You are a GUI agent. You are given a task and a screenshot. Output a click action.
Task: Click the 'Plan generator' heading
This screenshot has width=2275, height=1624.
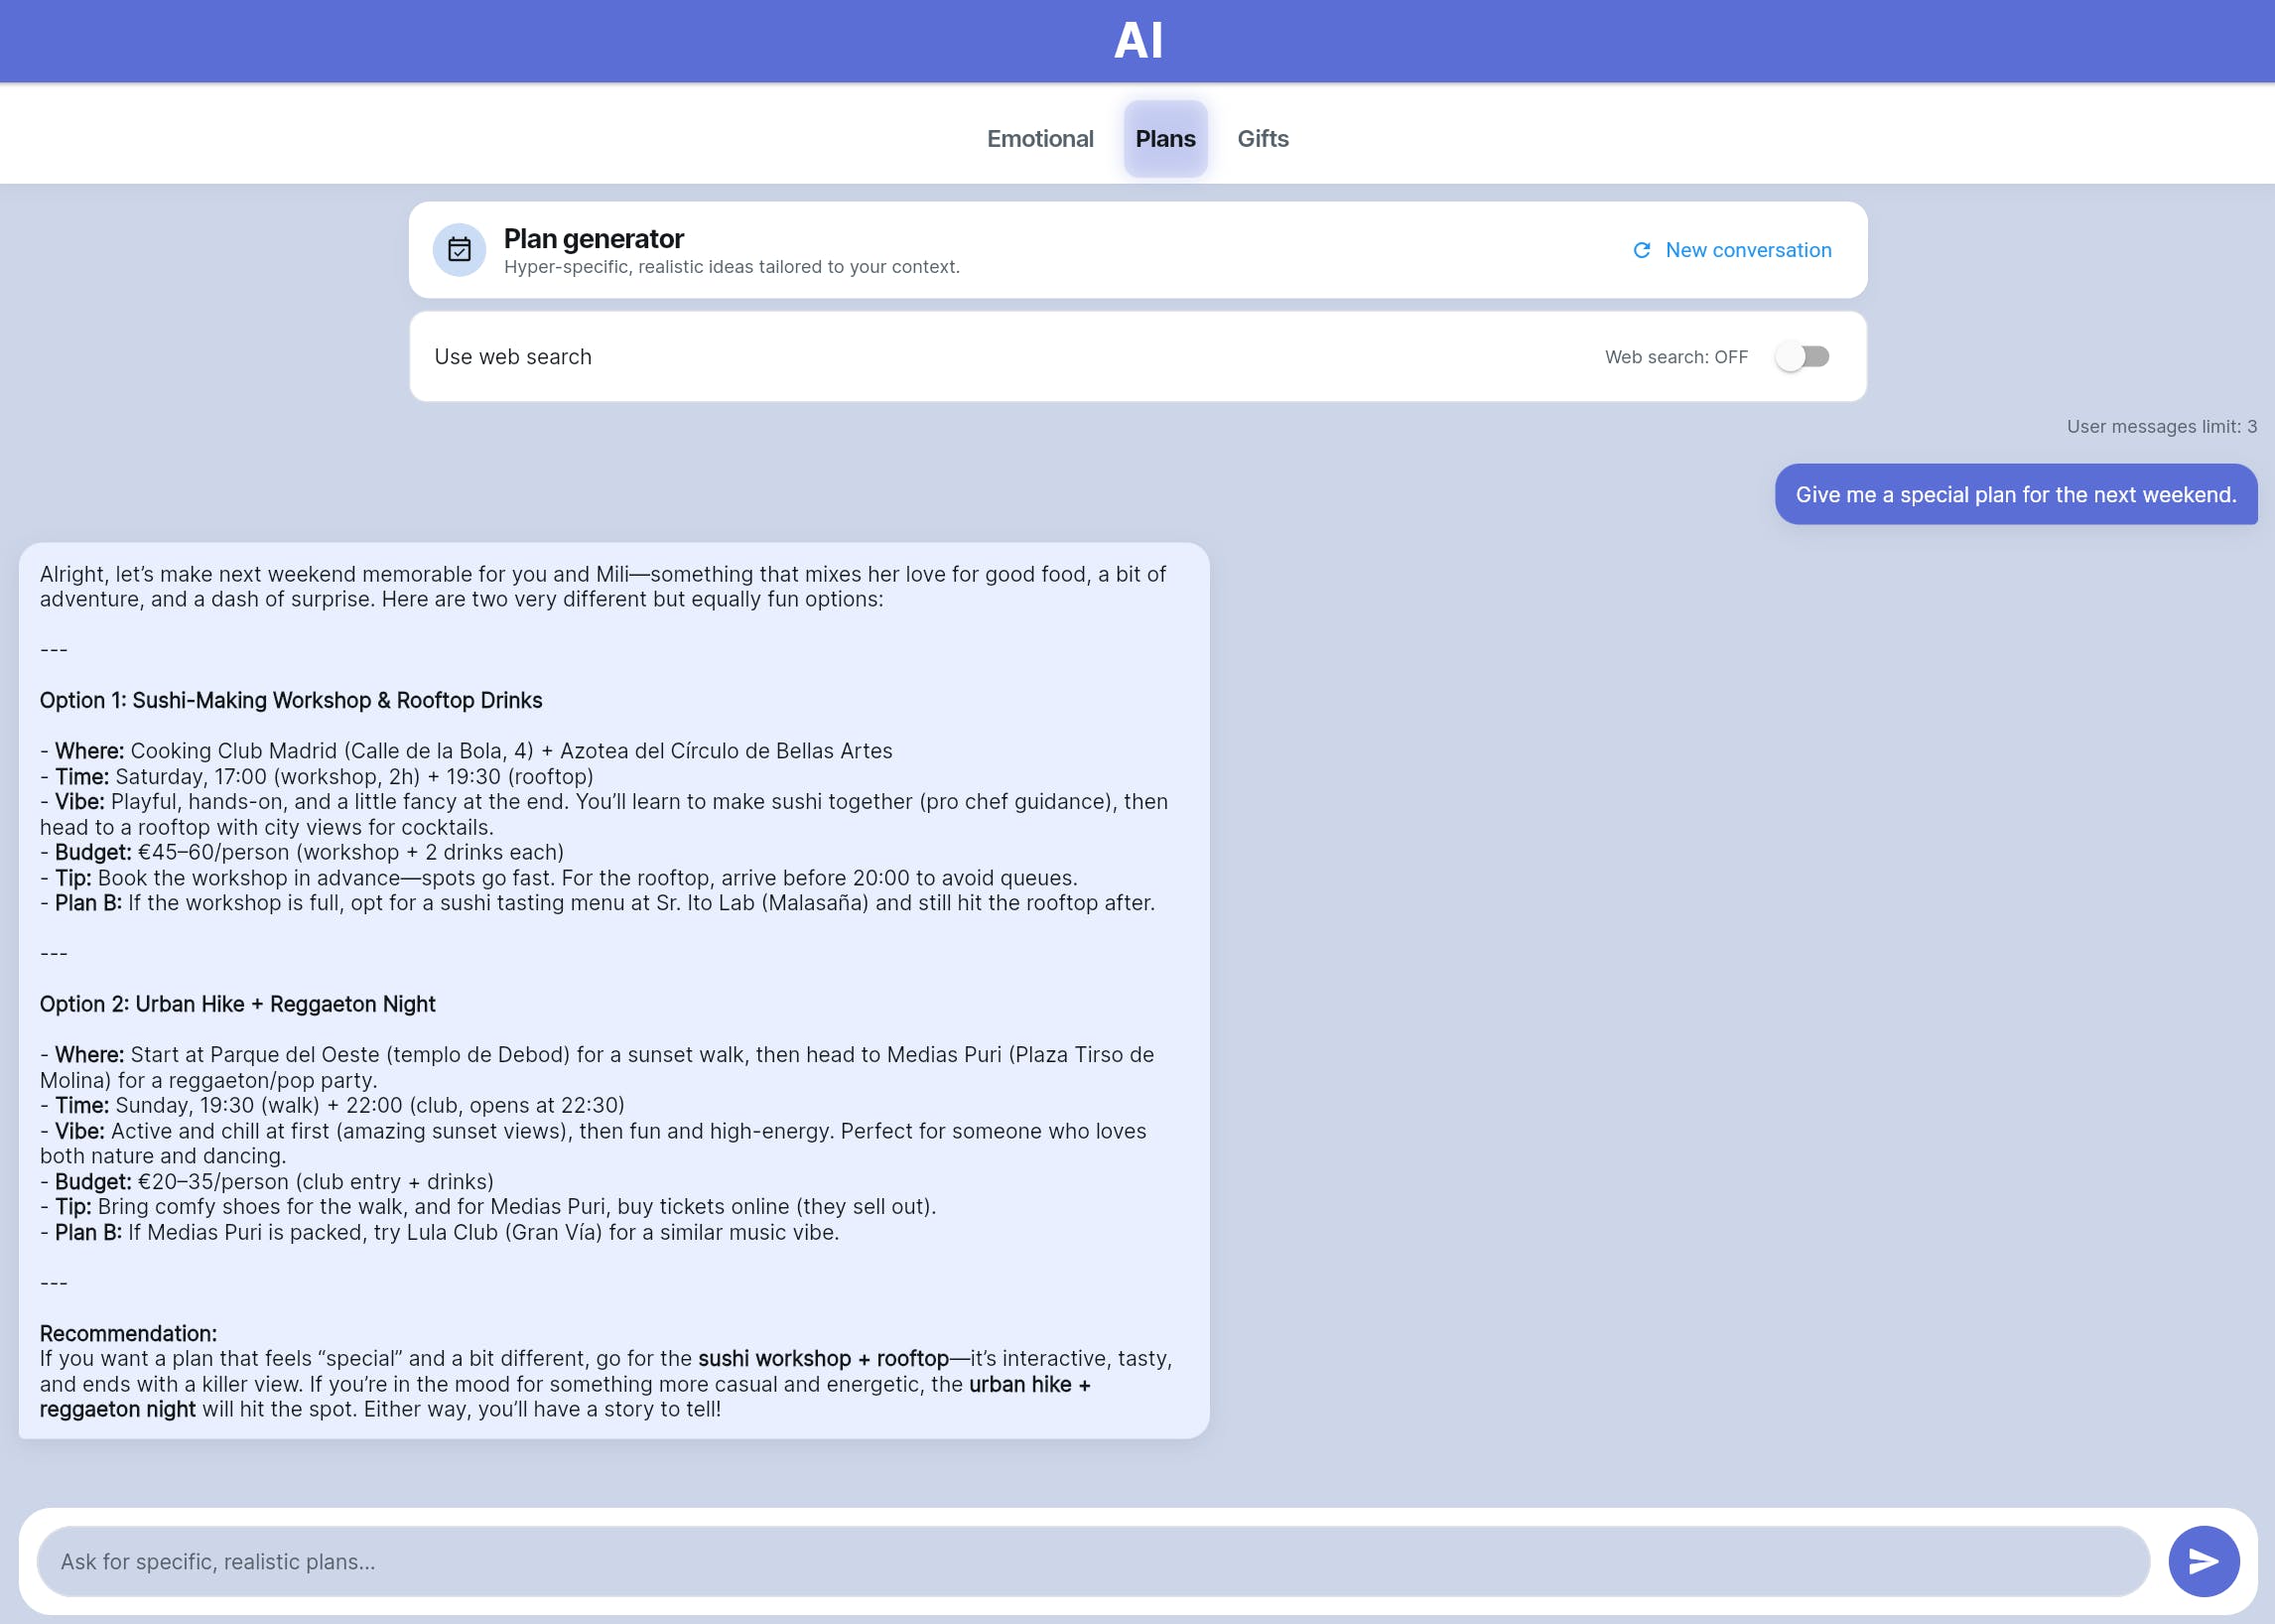coord(593,239)
